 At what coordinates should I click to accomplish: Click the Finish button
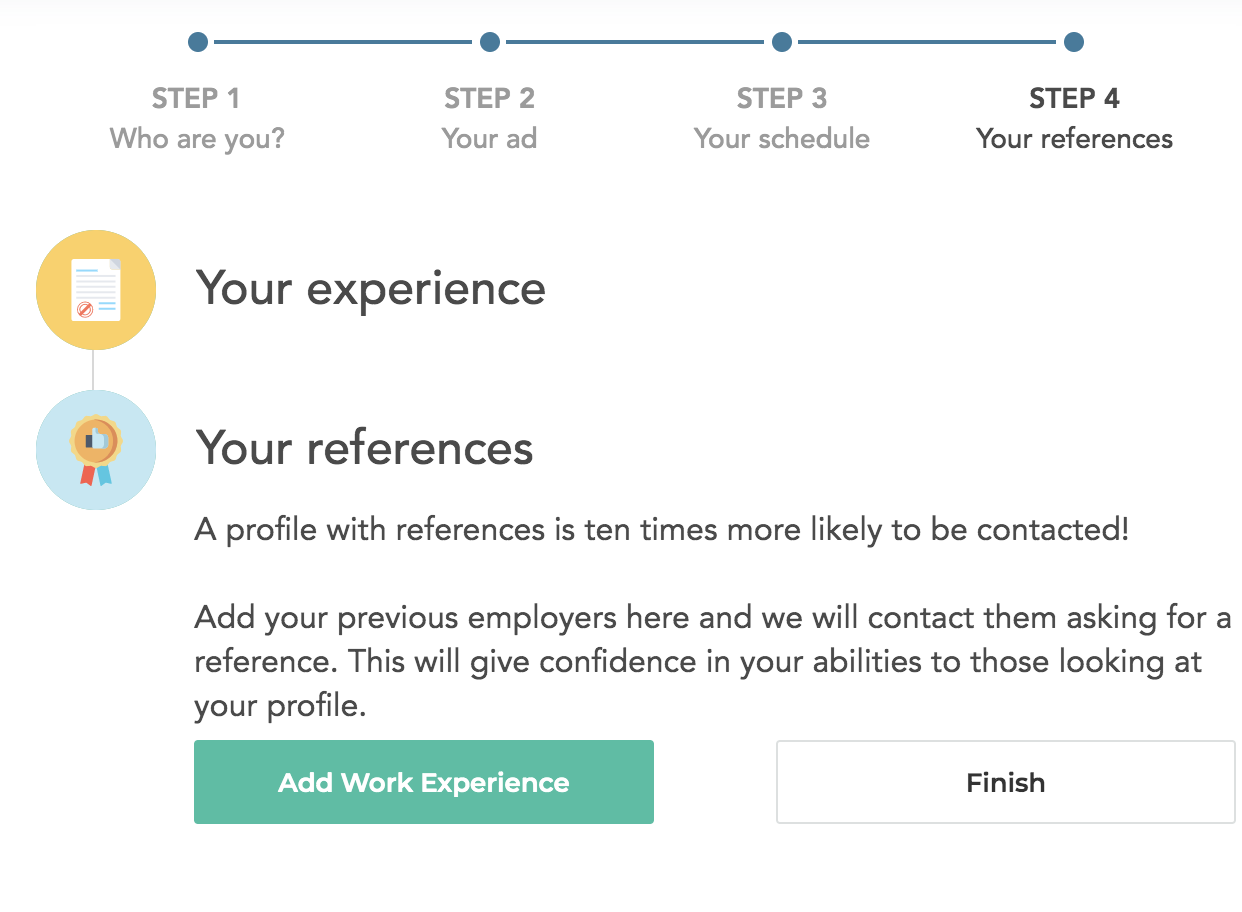coord(1006,782)
